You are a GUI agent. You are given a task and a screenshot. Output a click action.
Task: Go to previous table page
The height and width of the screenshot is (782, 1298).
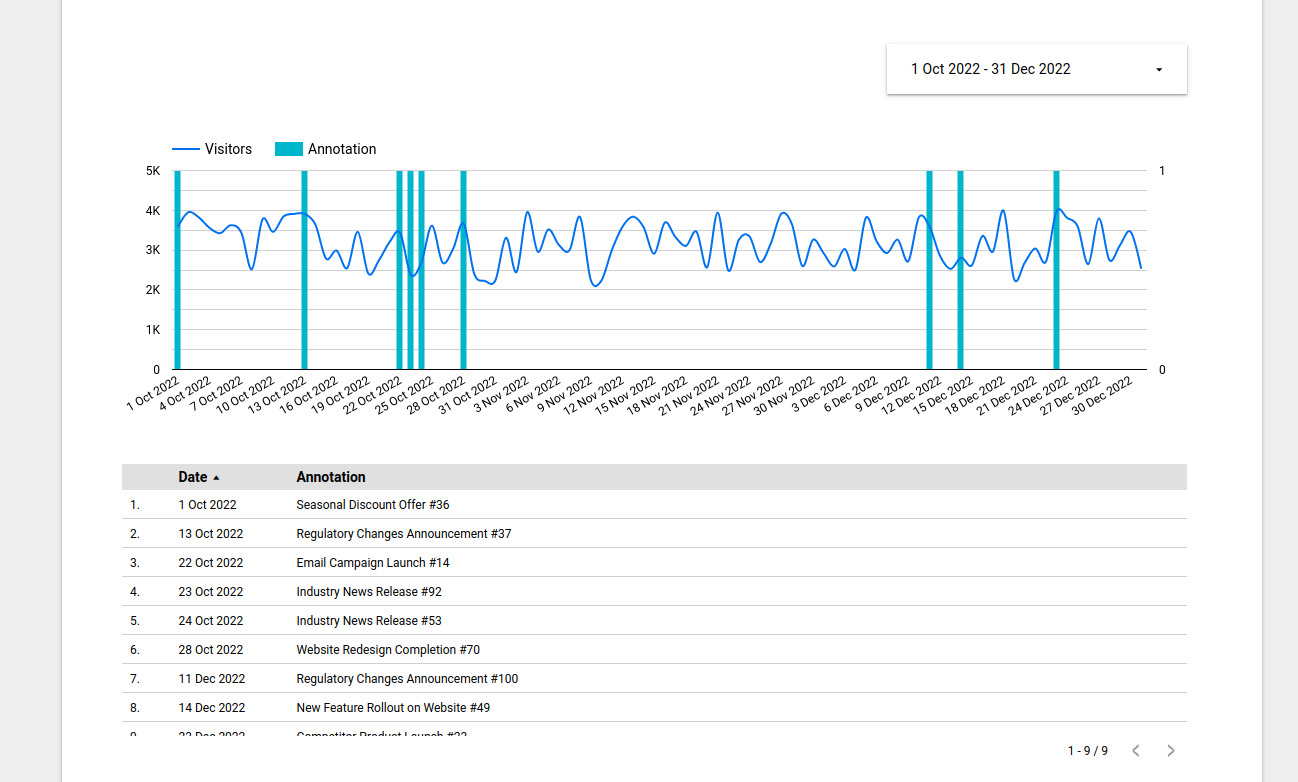point(1136,751)
